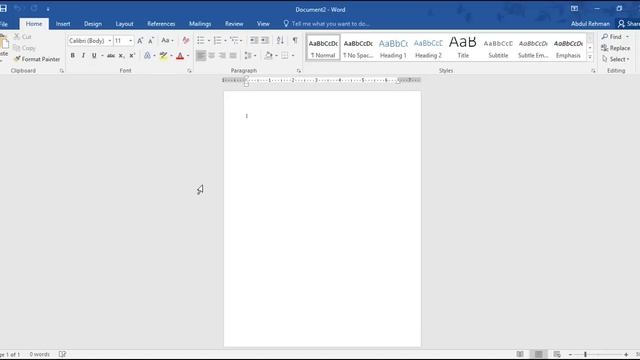Expand highlight color dropdown arrow
Viewport: 640px width, 360px height.
coord(171,56)
